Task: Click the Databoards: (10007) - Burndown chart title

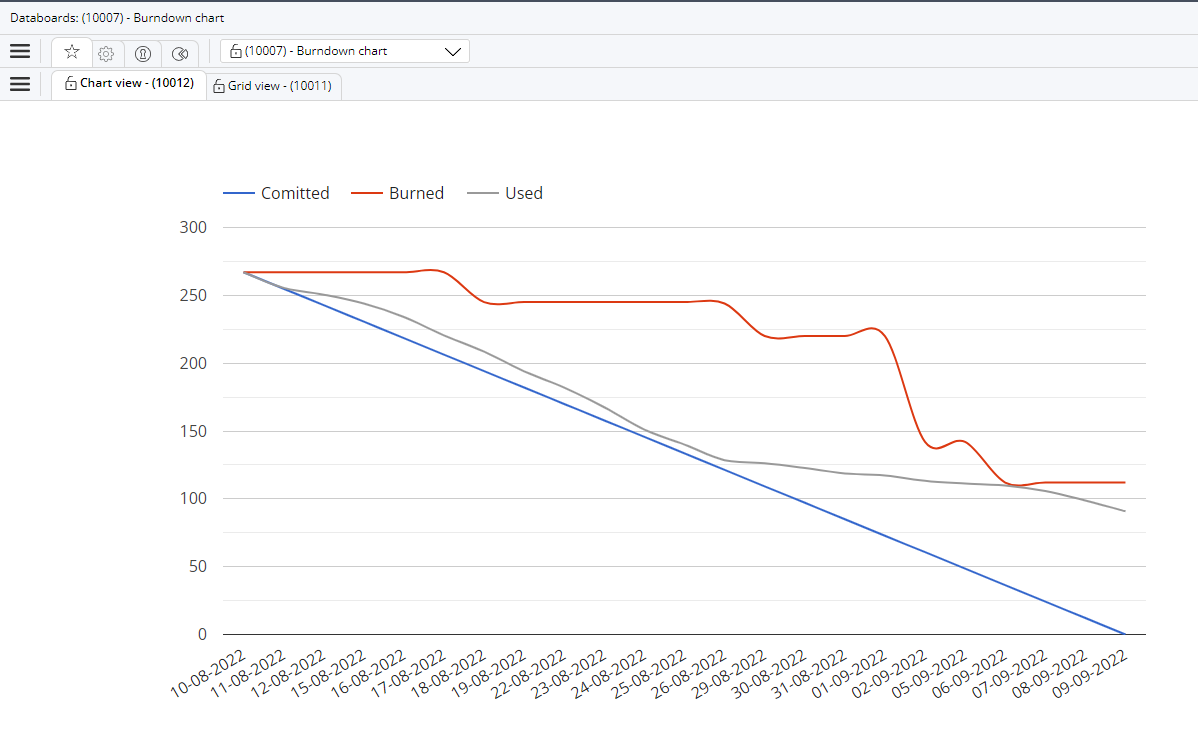Action: [x=117, y=18]
